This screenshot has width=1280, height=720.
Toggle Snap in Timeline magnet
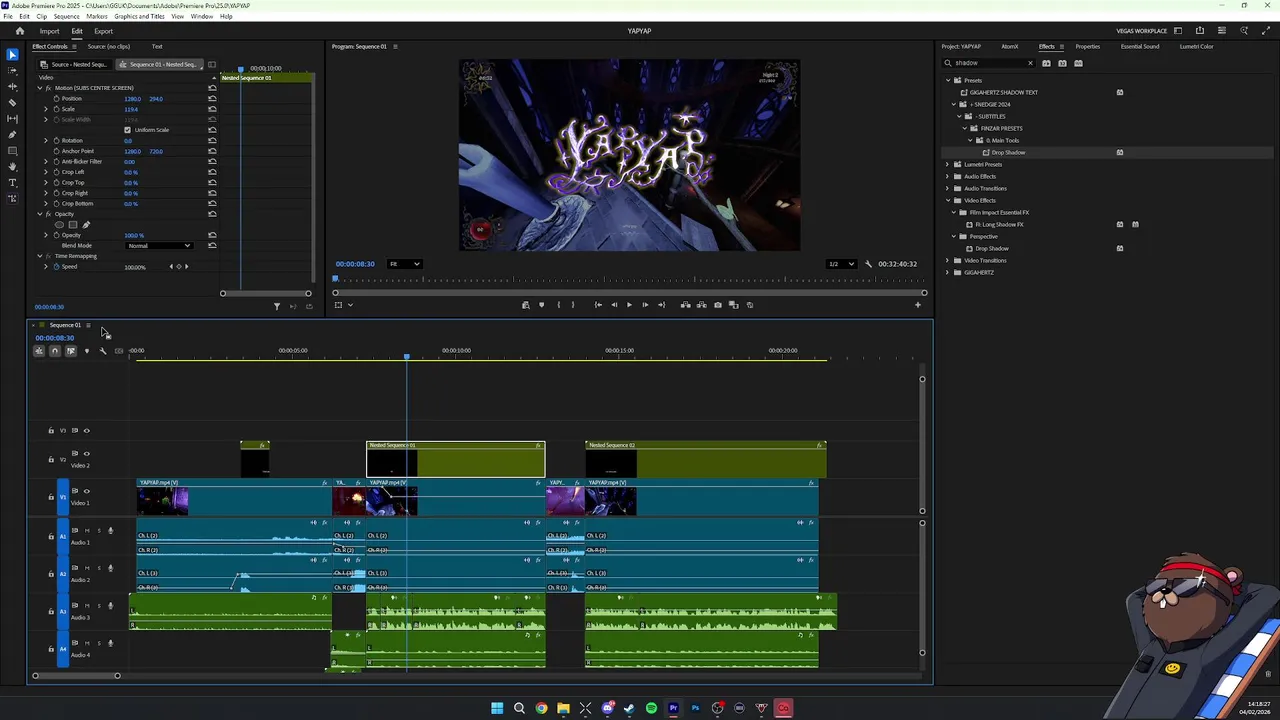[x=54, y=351]
